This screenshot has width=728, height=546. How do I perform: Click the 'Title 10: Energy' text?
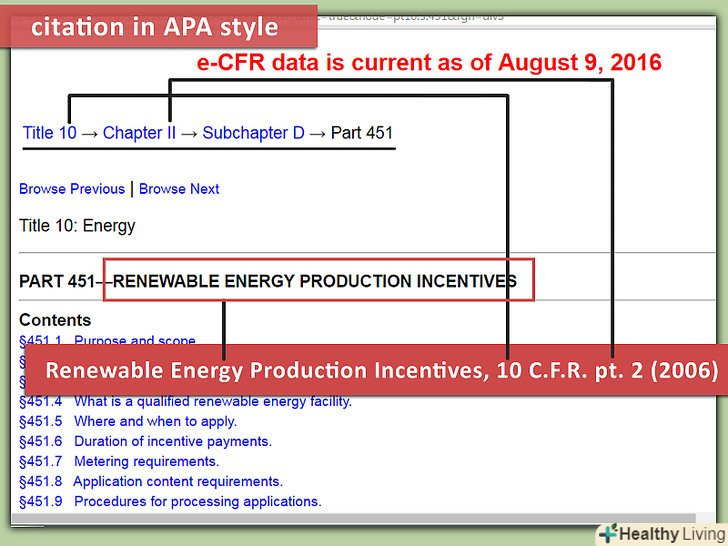click(77, 225)
